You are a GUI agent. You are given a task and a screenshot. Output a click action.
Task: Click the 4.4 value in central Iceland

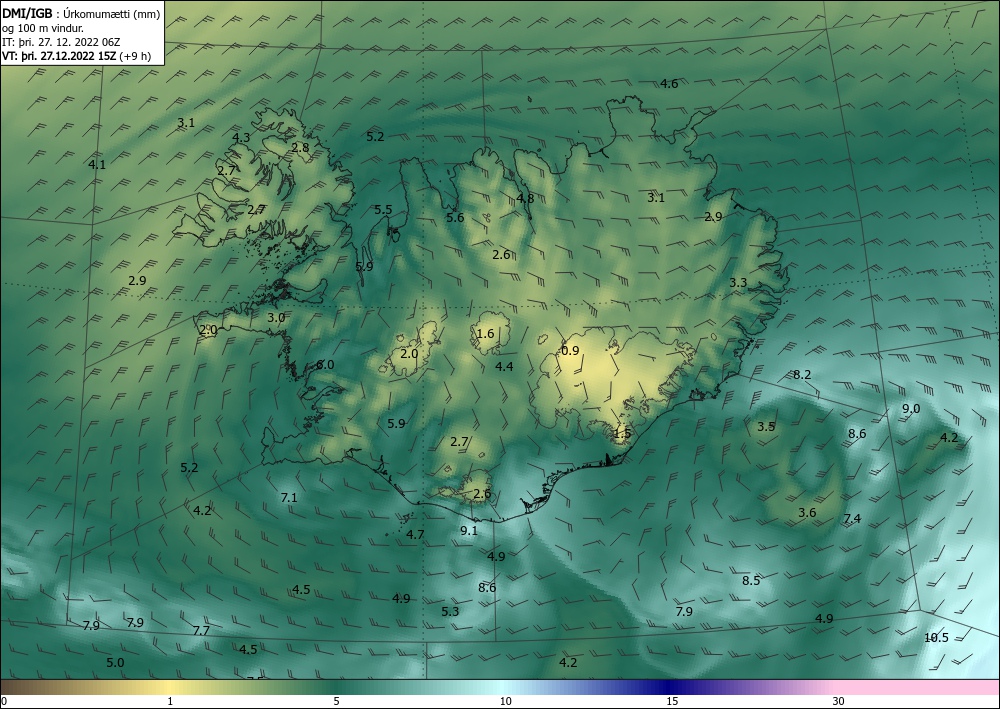click(504, 367)
